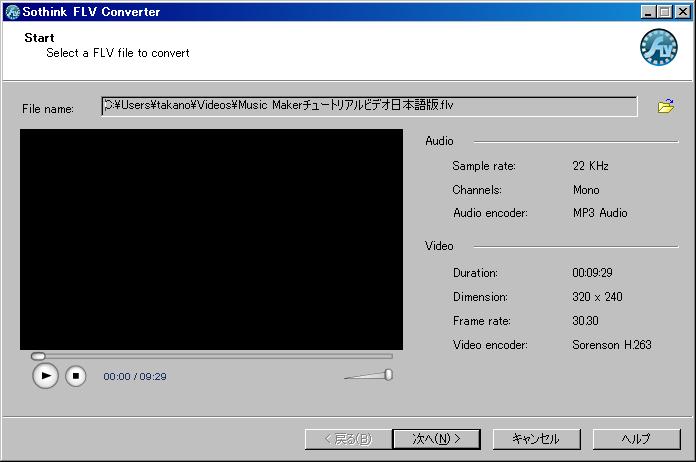This screenshot has width=696, height=462.
Task: Click the 'MP3 Audio' encoder value
Action: click(600, 213)
